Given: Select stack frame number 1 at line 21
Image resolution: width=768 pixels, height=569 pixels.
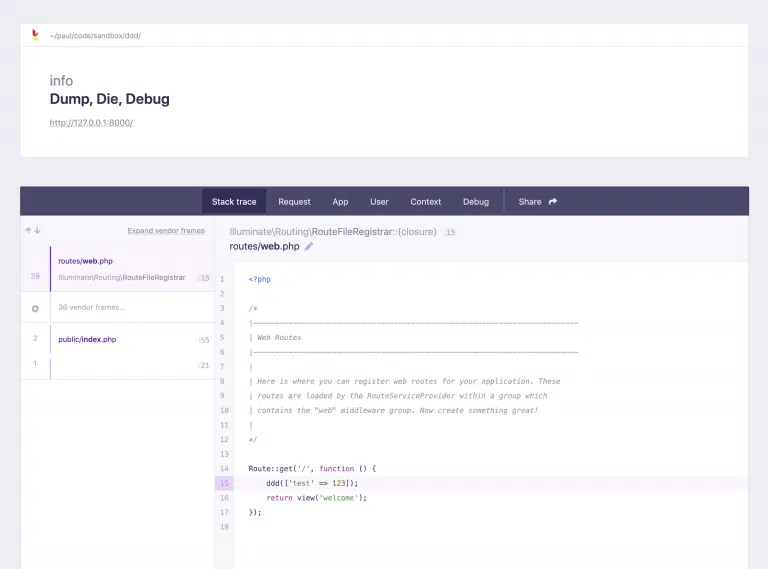Looking at the screenshot, I should 120,365.
